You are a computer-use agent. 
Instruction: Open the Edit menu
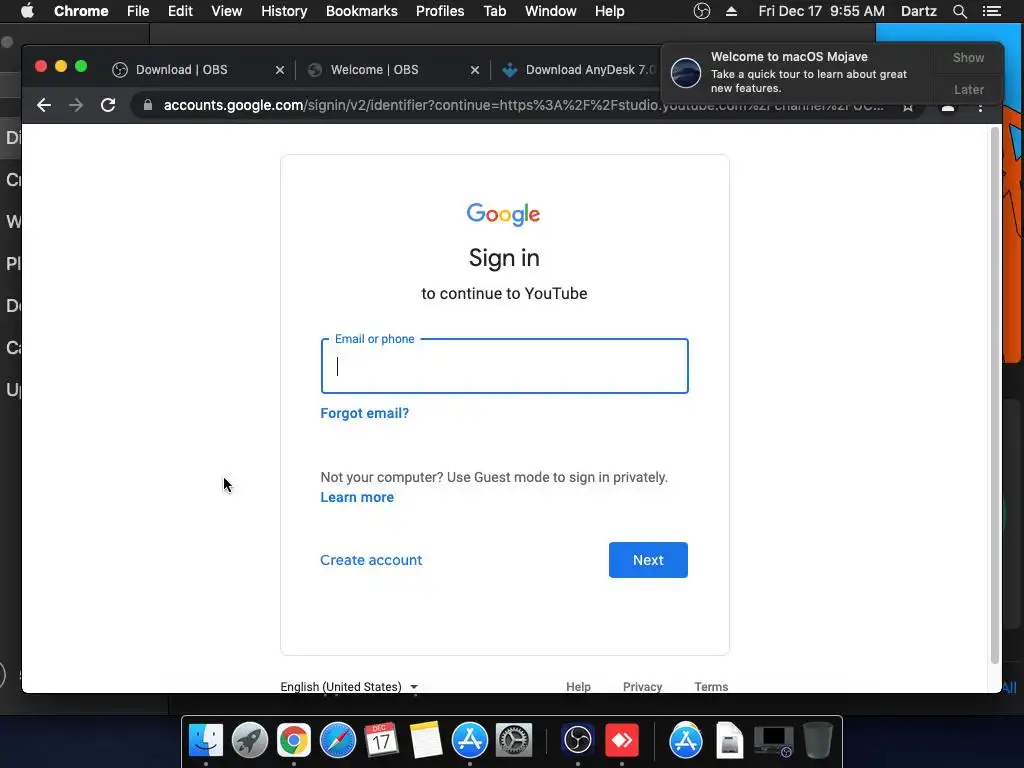pos(180,11)
